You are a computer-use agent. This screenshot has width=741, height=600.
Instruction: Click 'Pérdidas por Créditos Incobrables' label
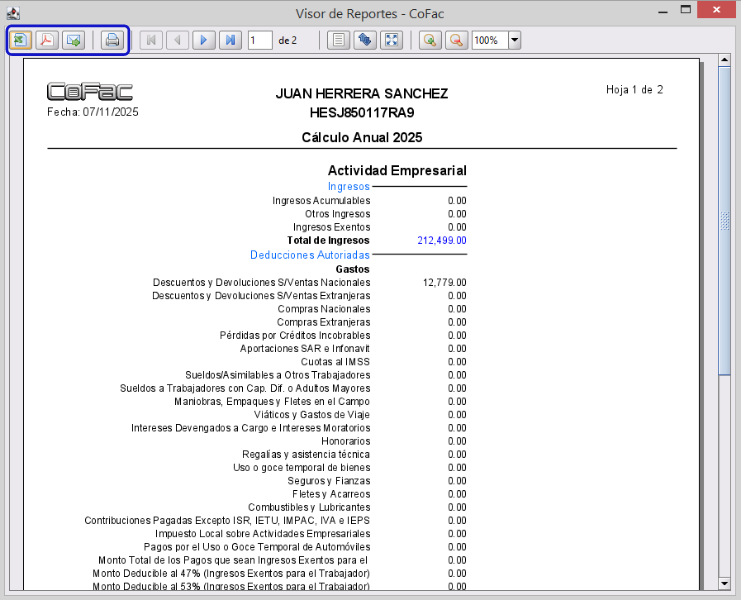pos(295,335)
